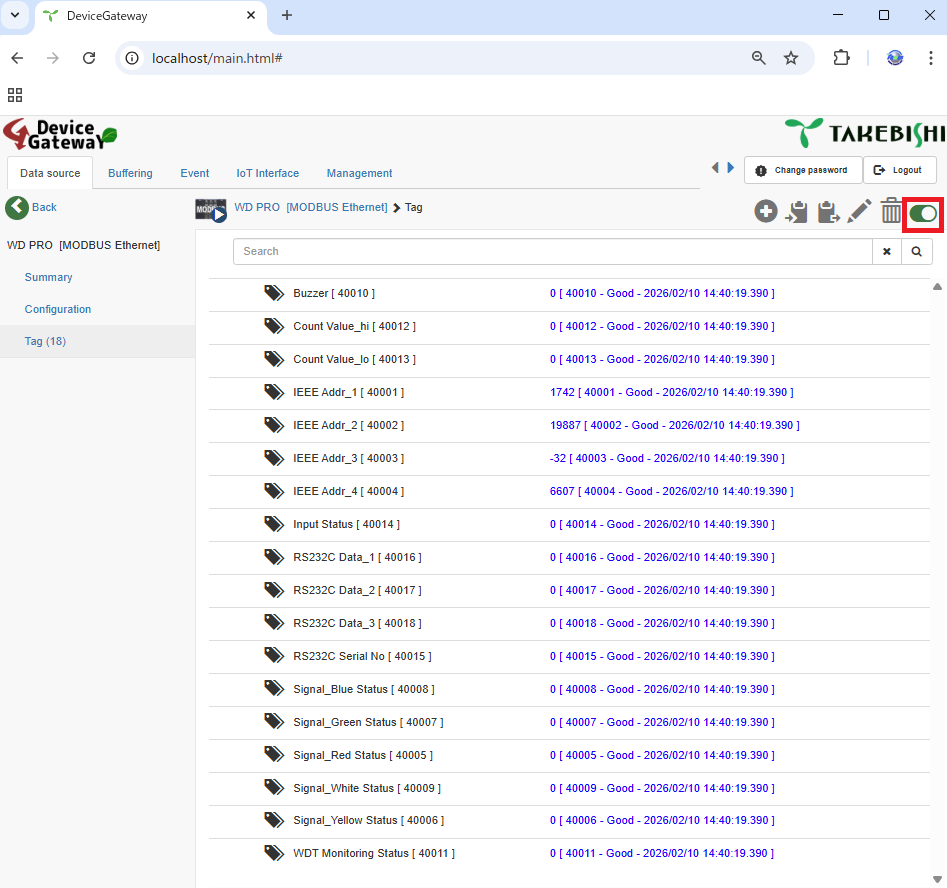Click inside the Search input field
Viewport: 947px width, 888px height.
coord(550,251)
